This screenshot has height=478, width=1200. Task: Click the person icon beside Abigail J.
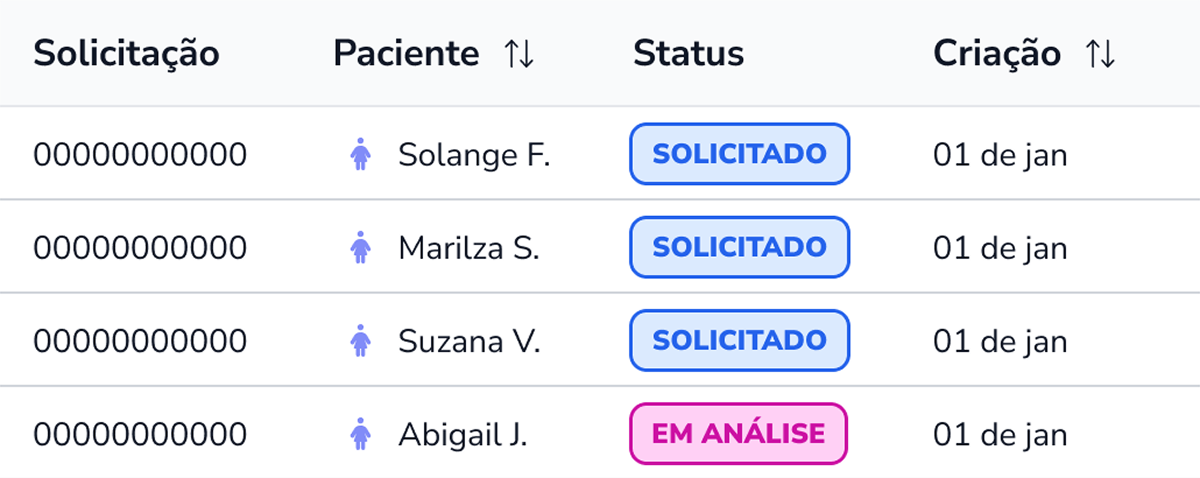[361, 434]
